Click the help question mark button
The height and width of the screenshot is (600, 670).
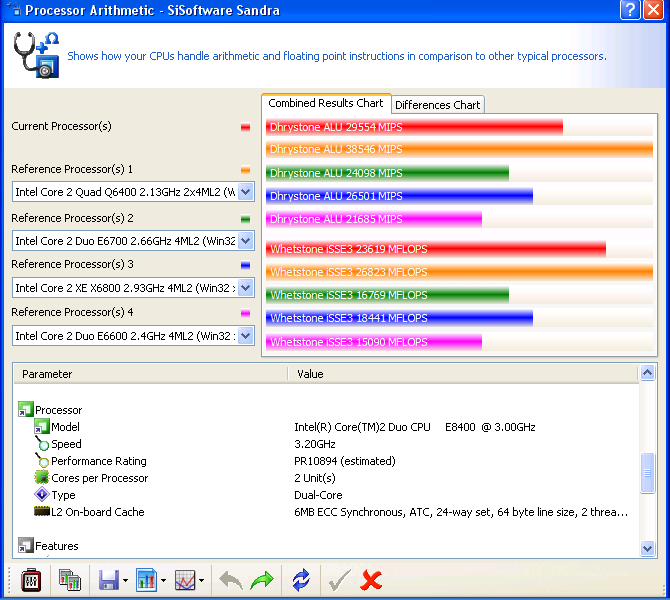[630, 9]
